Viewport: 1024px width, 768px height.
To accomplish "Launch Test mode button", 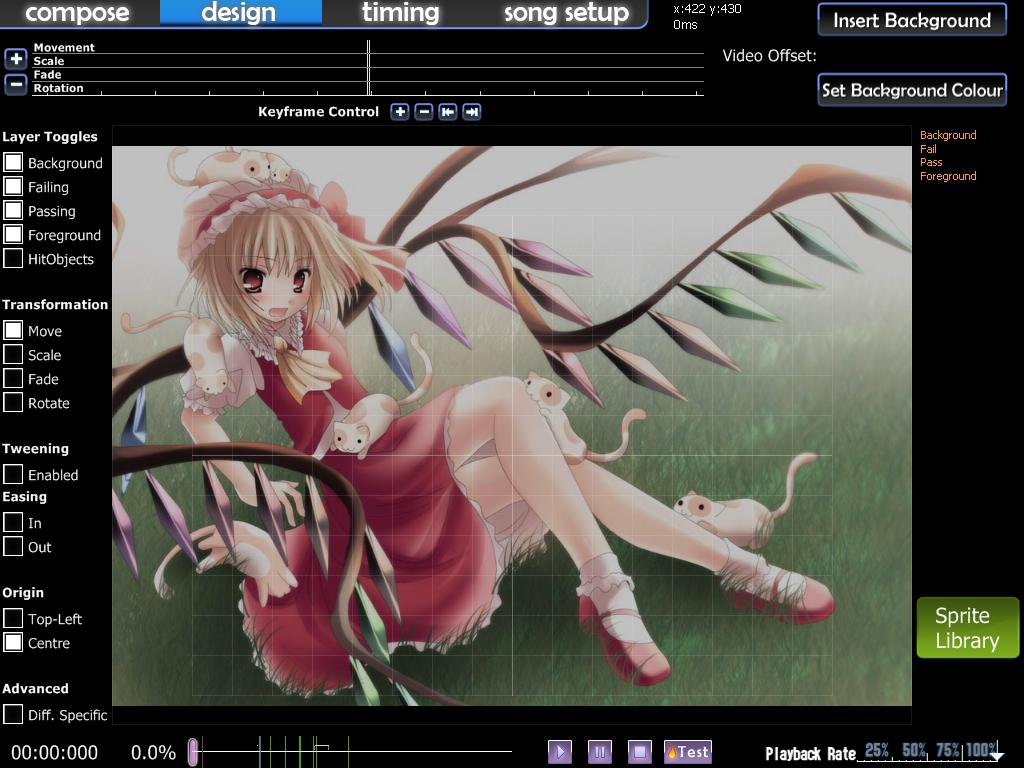I will 688,752.
